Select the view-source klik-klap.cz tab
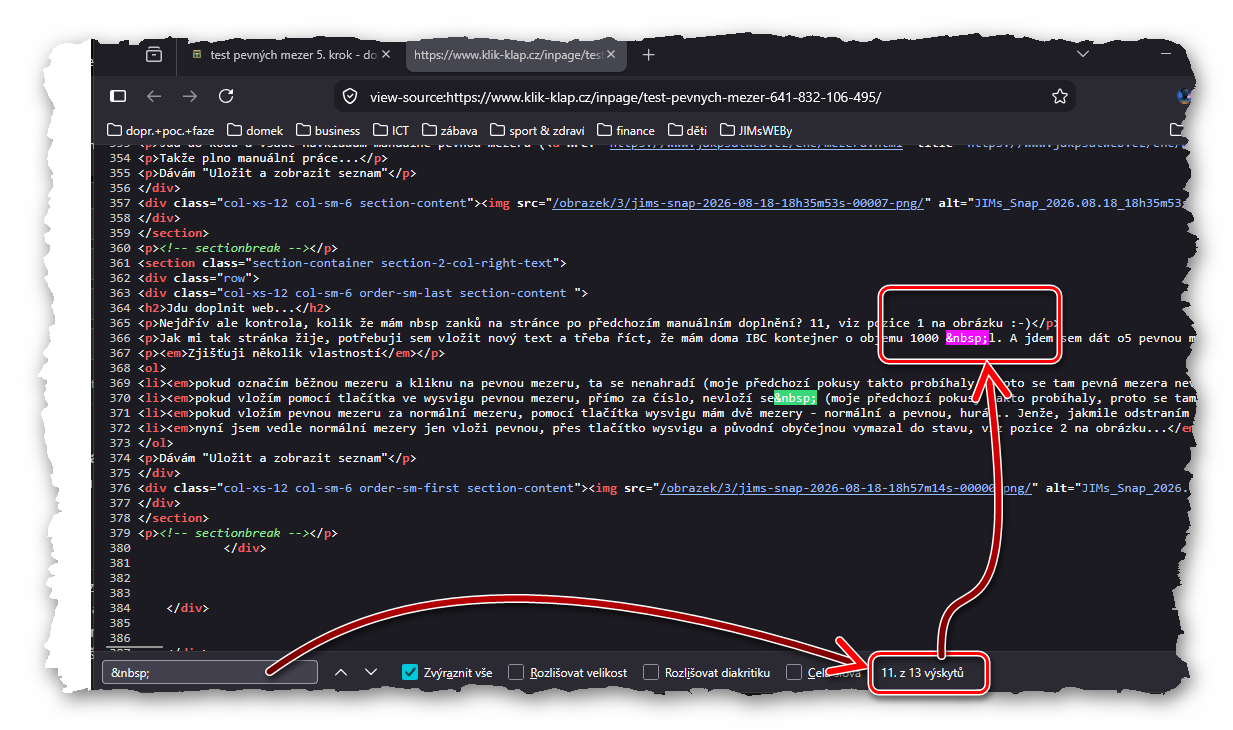Image resolution: width=1233 pixels, height=730 pixels. (514, 55)
